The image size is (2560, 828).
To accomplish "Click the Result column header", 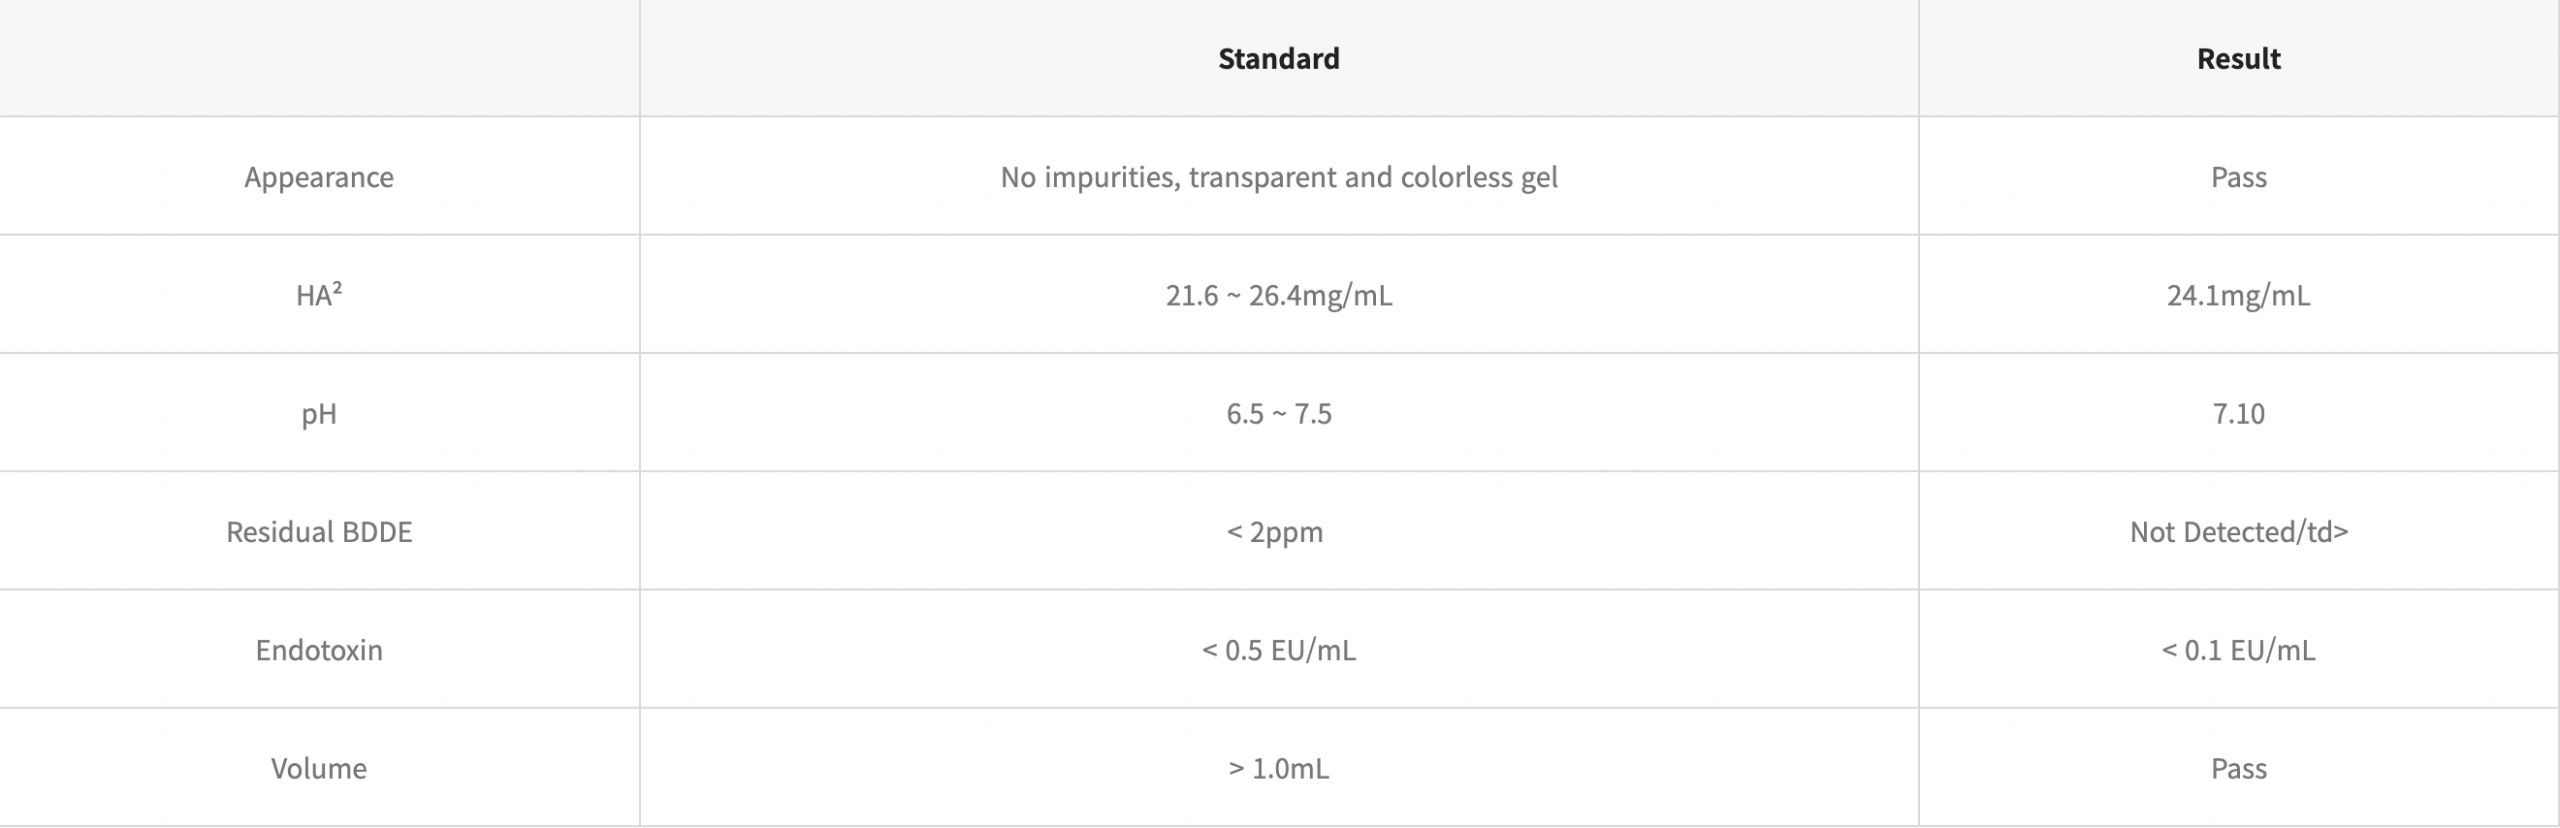I will click(2238, 59).
